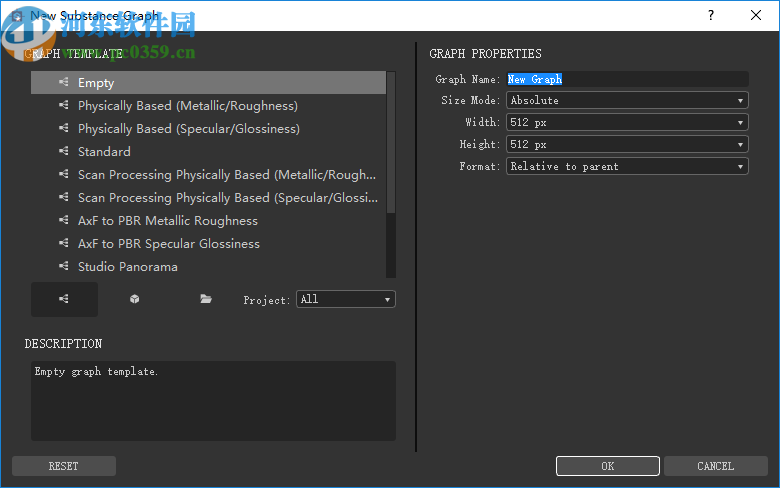
Task: Click graph icon beside Physically Based (Specular/Glossiness)
Action: pos(64,128)
